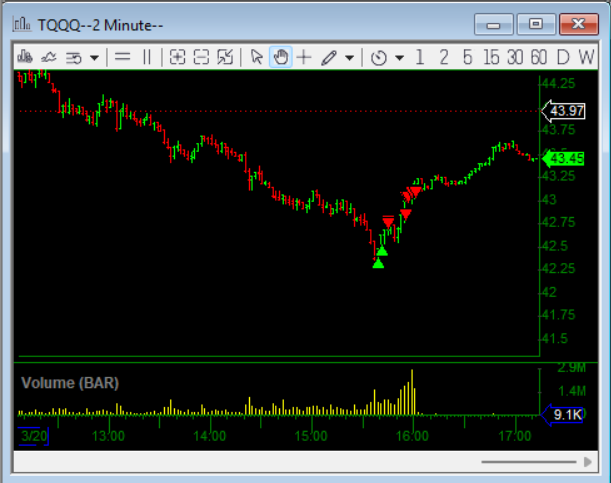Switch to 30 minute interval
Screen dimensions: 611x483
tap(515, 57)
